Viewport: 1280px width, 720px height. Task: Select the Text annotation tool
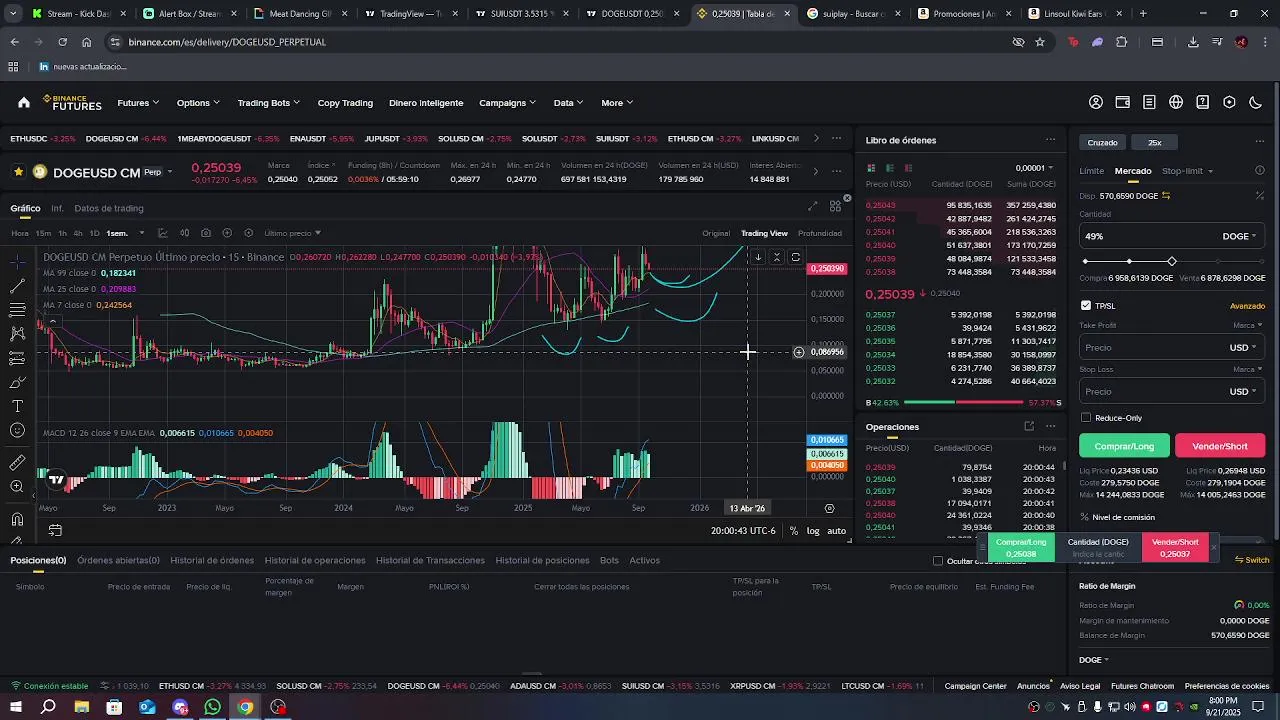[18, 406]
